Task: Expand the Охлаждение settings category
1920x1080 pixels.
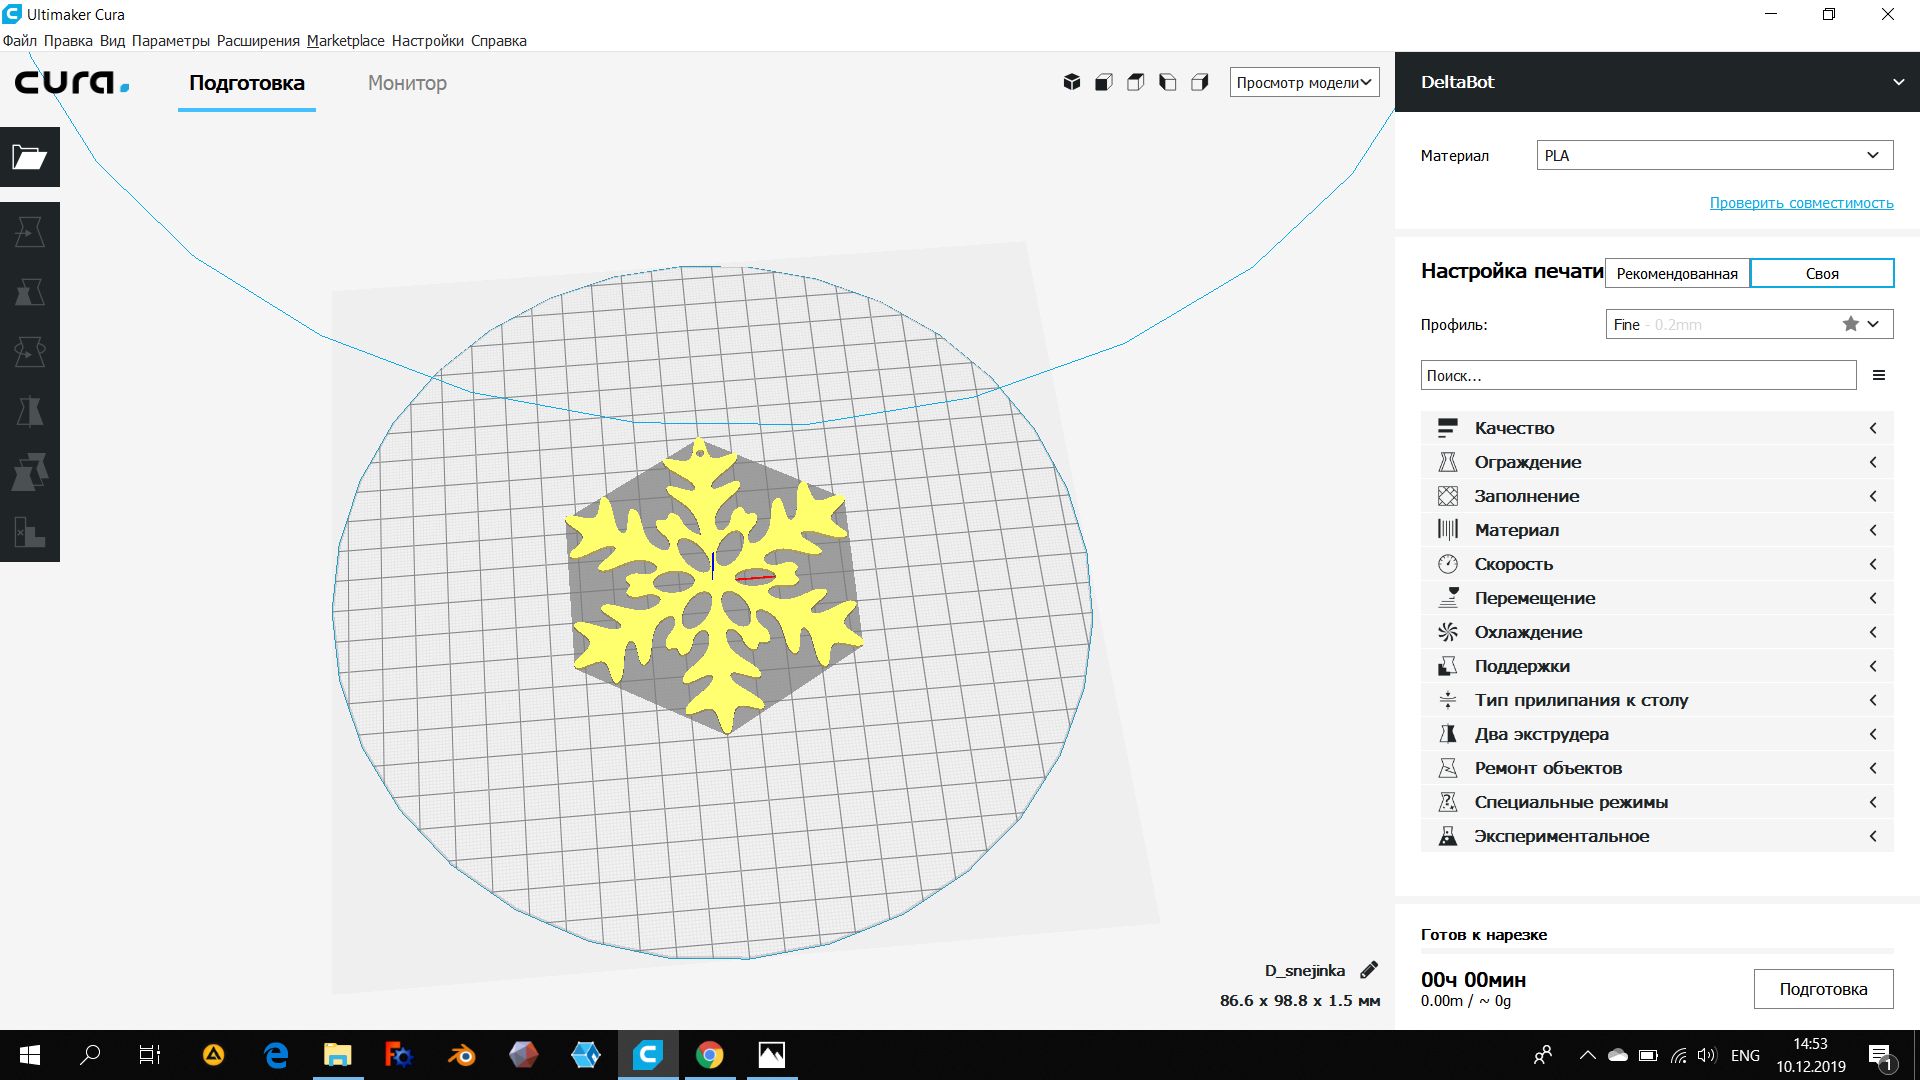Action: click(x=1657, y=632)
